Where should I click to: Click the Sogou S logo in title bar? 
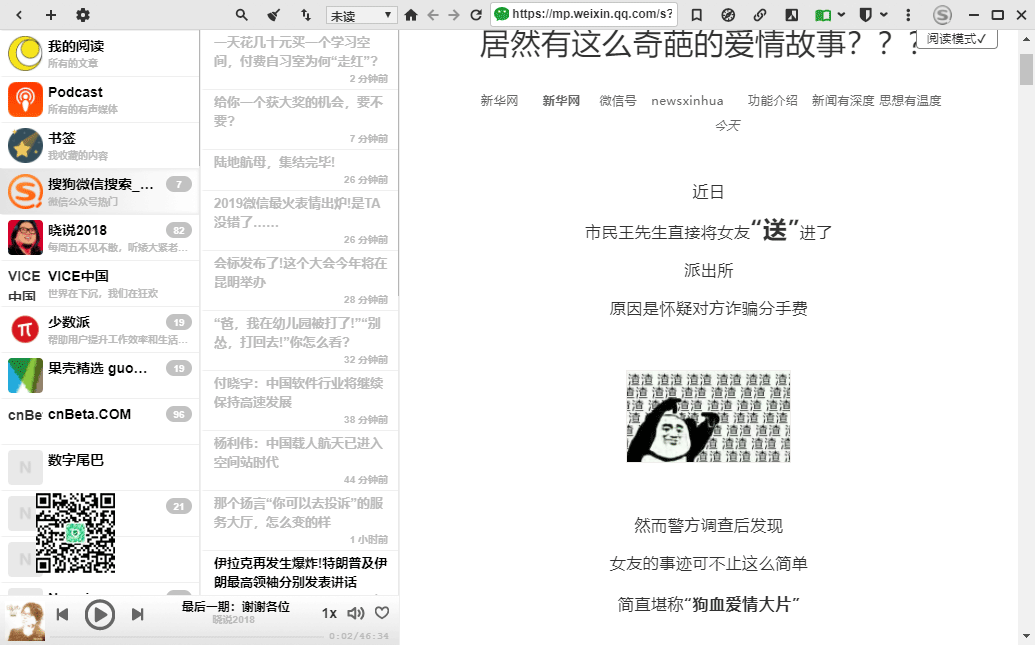coord(942,15)
